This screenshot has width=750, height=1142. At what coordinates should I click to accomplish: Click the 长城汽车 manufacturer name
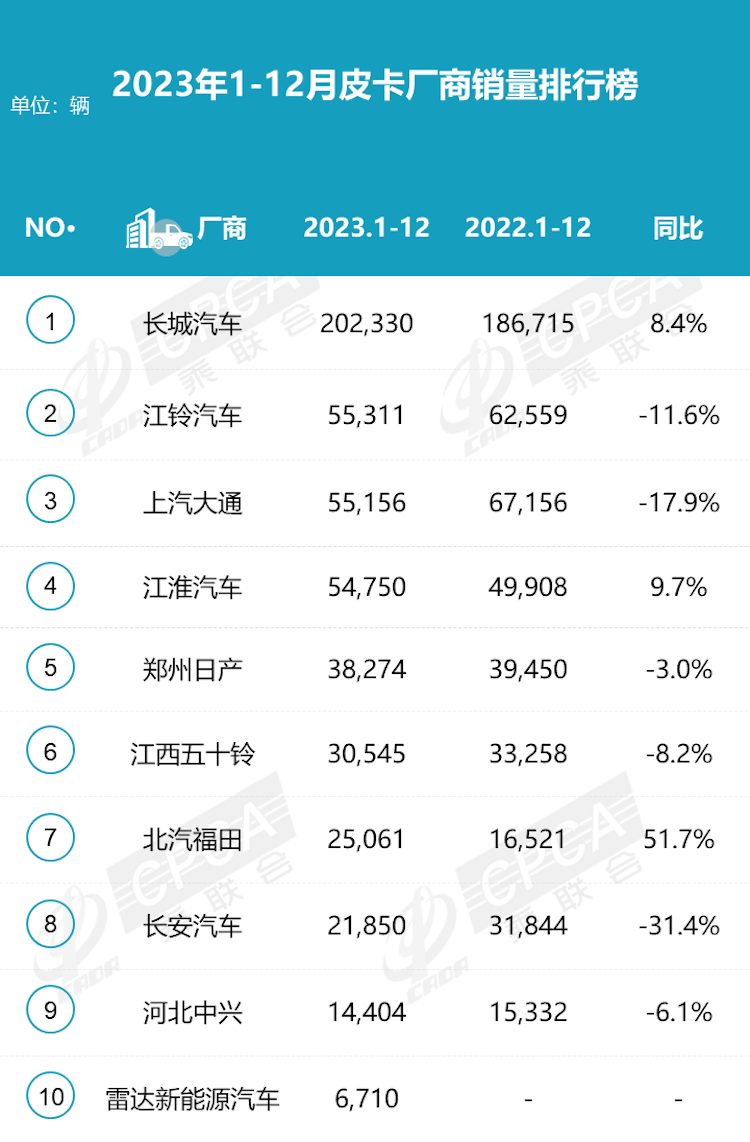192,323
